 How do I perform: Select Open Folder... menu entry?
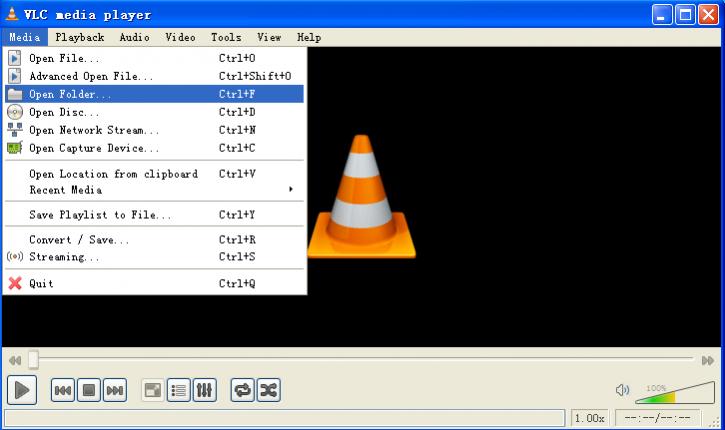[x=154, y=94]
